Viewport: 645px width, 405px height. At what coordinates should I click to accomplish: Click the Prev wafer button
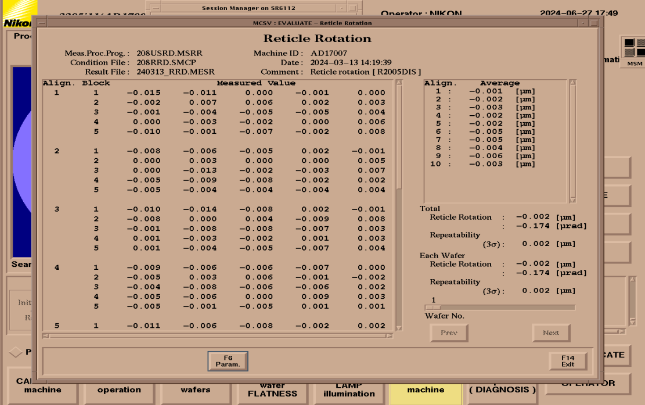click(449, 332)
